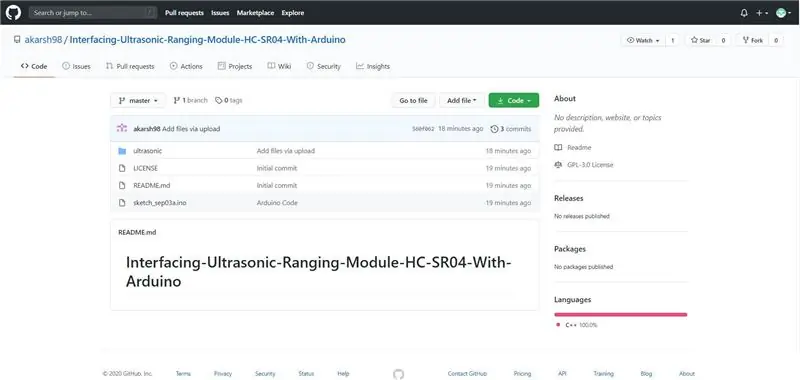
Task: Switch to the Insights tab
Action: click(x=373, y=66)
